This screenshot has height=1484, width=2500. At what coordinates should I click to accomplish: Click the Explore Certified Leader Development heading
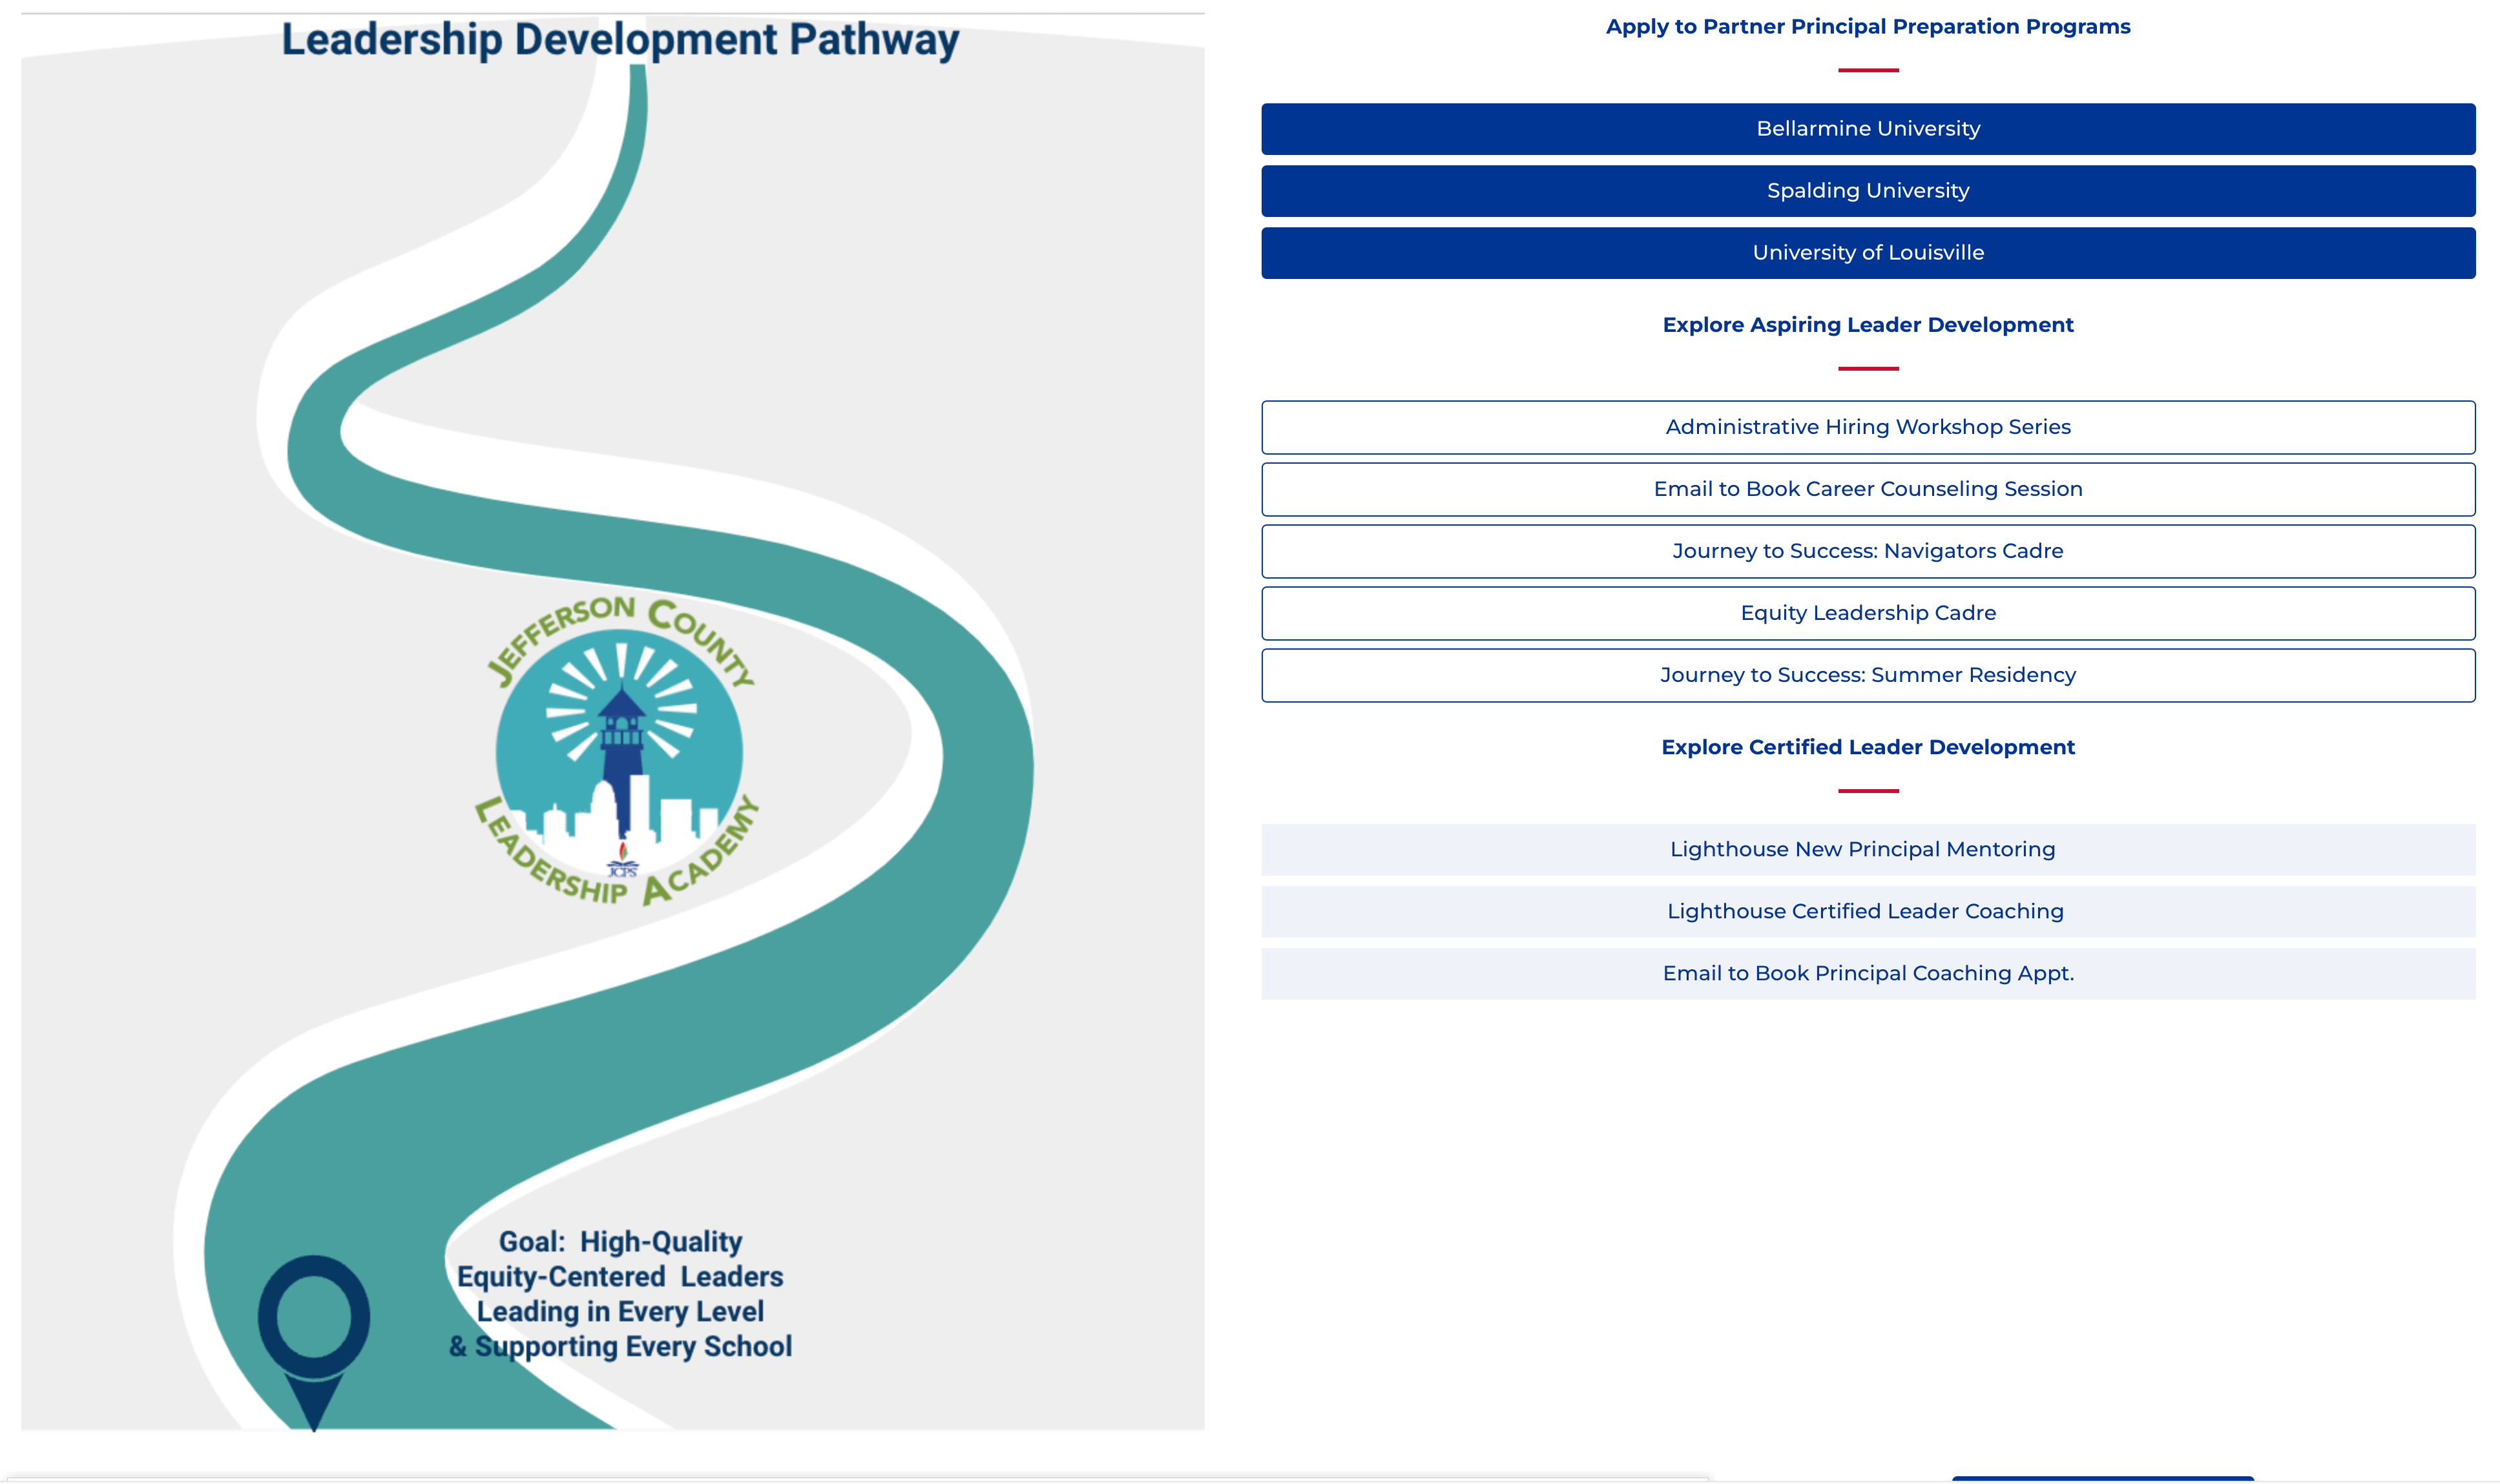tap(1867, 747)
